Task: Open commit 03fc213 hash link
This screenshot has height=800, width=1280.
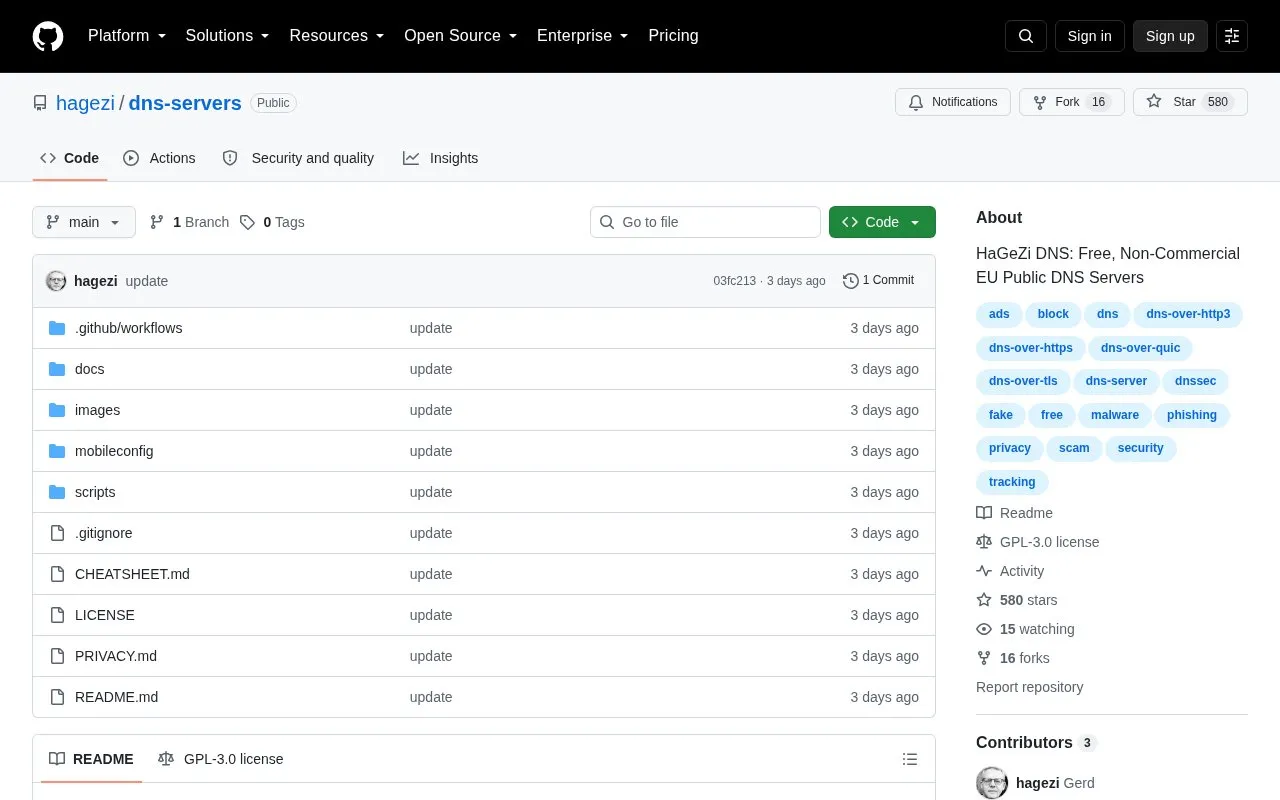Action: 735,281
